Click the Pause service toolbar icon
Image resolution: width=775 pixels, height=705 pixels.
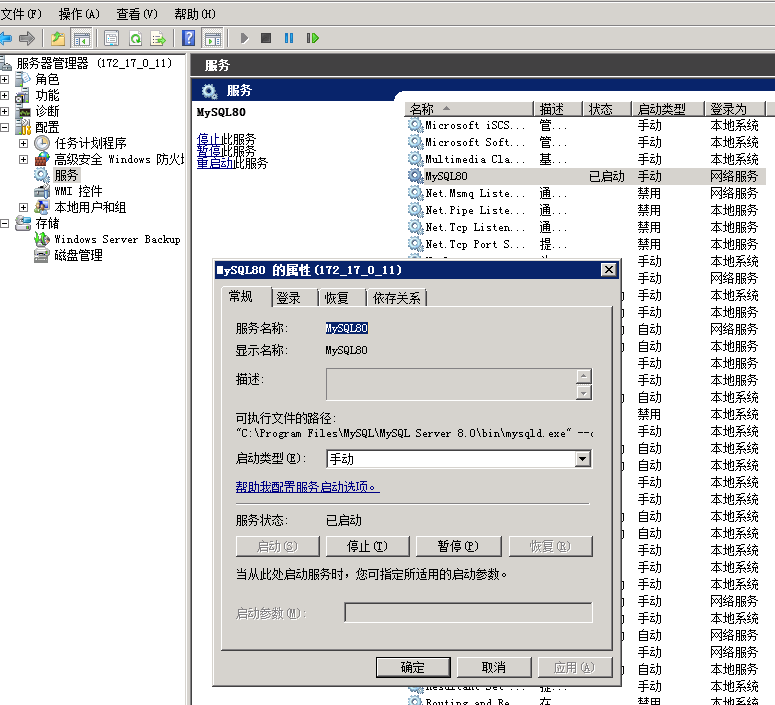point(289,38)
